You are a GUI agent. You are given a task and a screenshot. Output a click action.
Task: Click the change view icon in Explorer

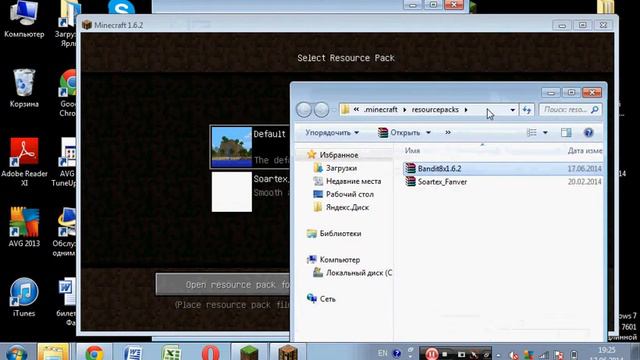pyautogui.click(x=531, y=133)
